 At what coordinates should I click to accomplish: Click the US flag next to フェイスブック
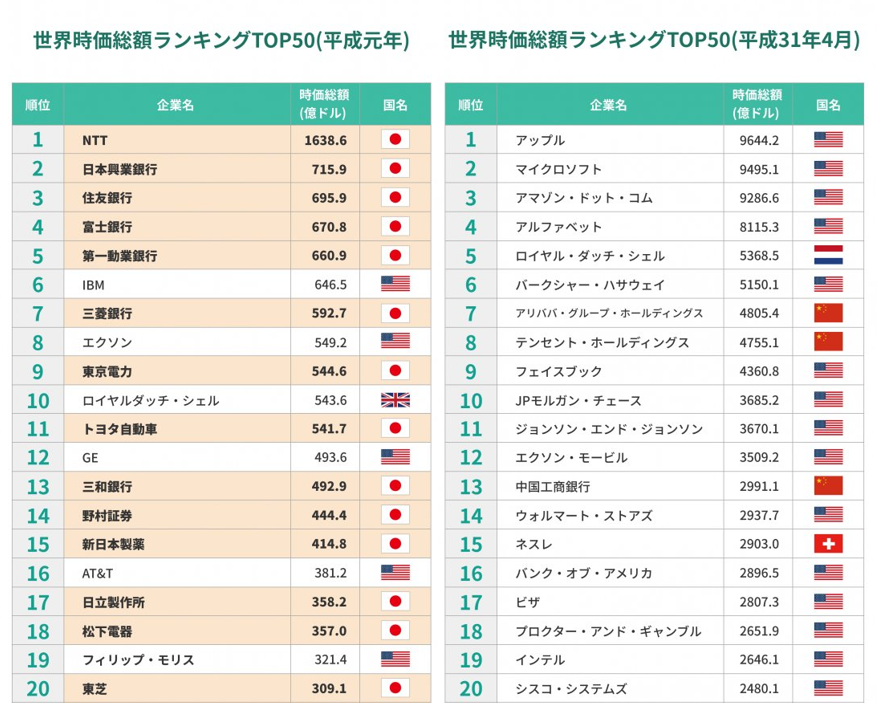(x=828, y=371)
